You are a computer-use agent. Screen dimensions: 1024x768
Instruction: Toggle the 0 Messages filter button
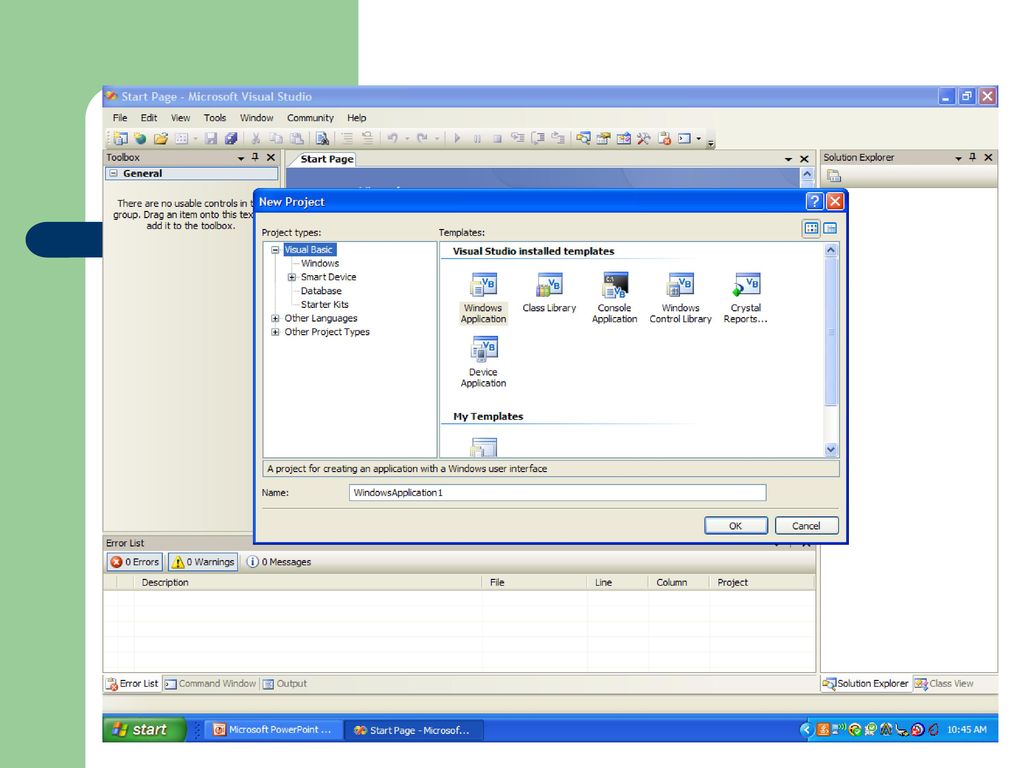click(278, 562)
